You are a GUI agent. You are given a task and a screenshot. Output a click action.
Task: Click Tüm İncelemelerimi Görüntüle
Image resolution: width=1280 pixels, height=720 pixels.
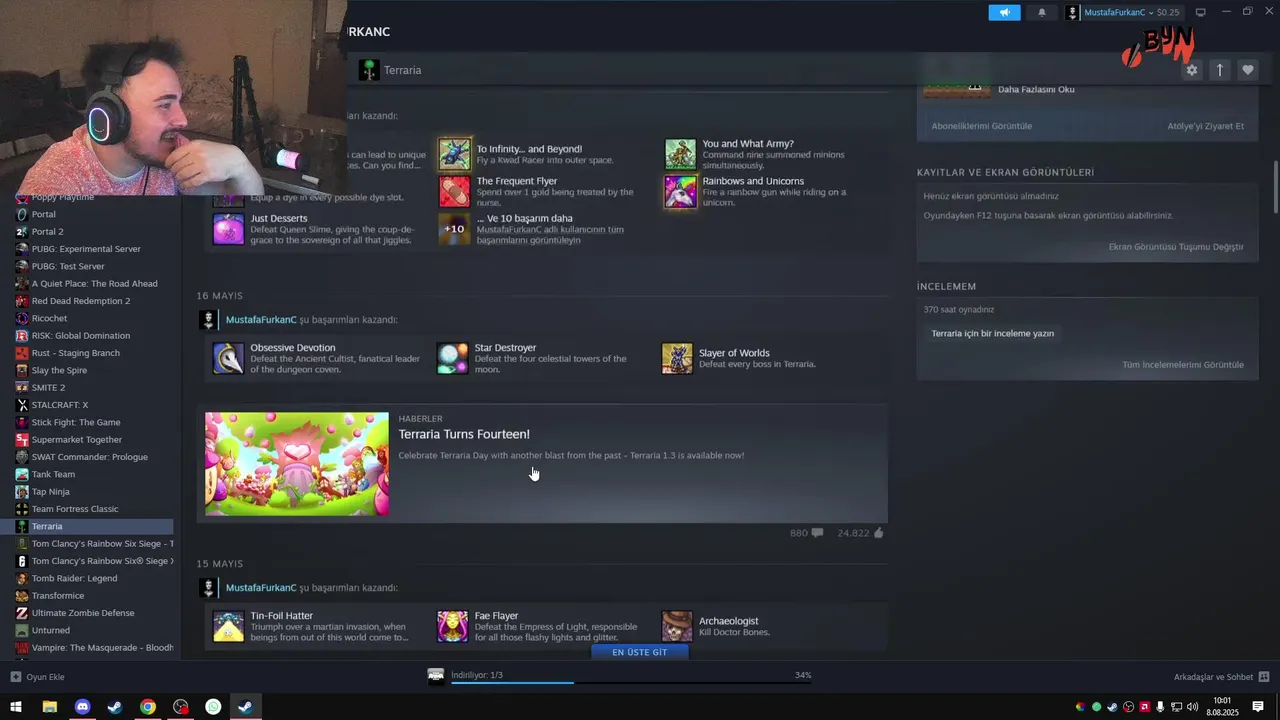tap(1183, 365)
